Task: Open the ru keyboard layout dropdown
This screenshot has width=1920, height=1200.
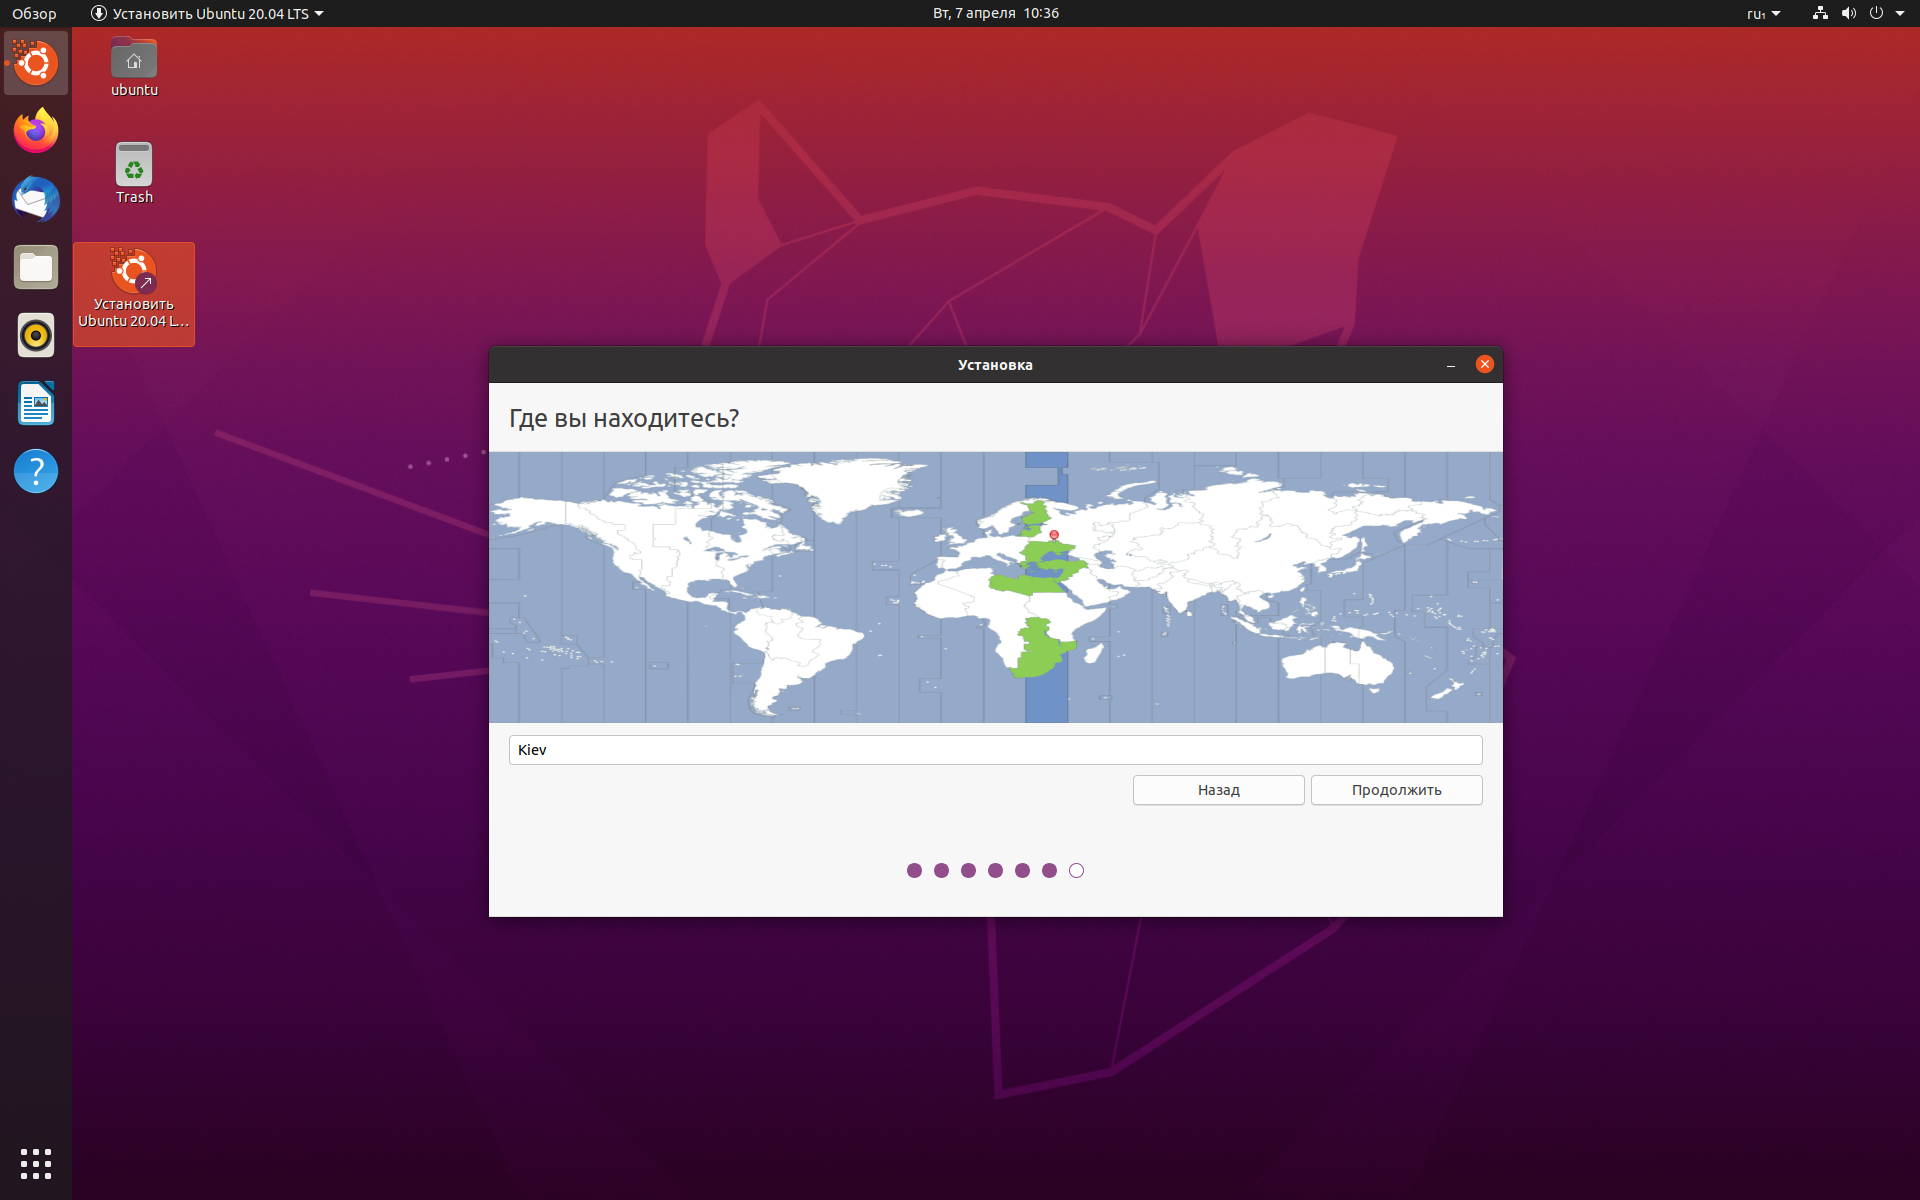Action: (x=1764, y=13)
